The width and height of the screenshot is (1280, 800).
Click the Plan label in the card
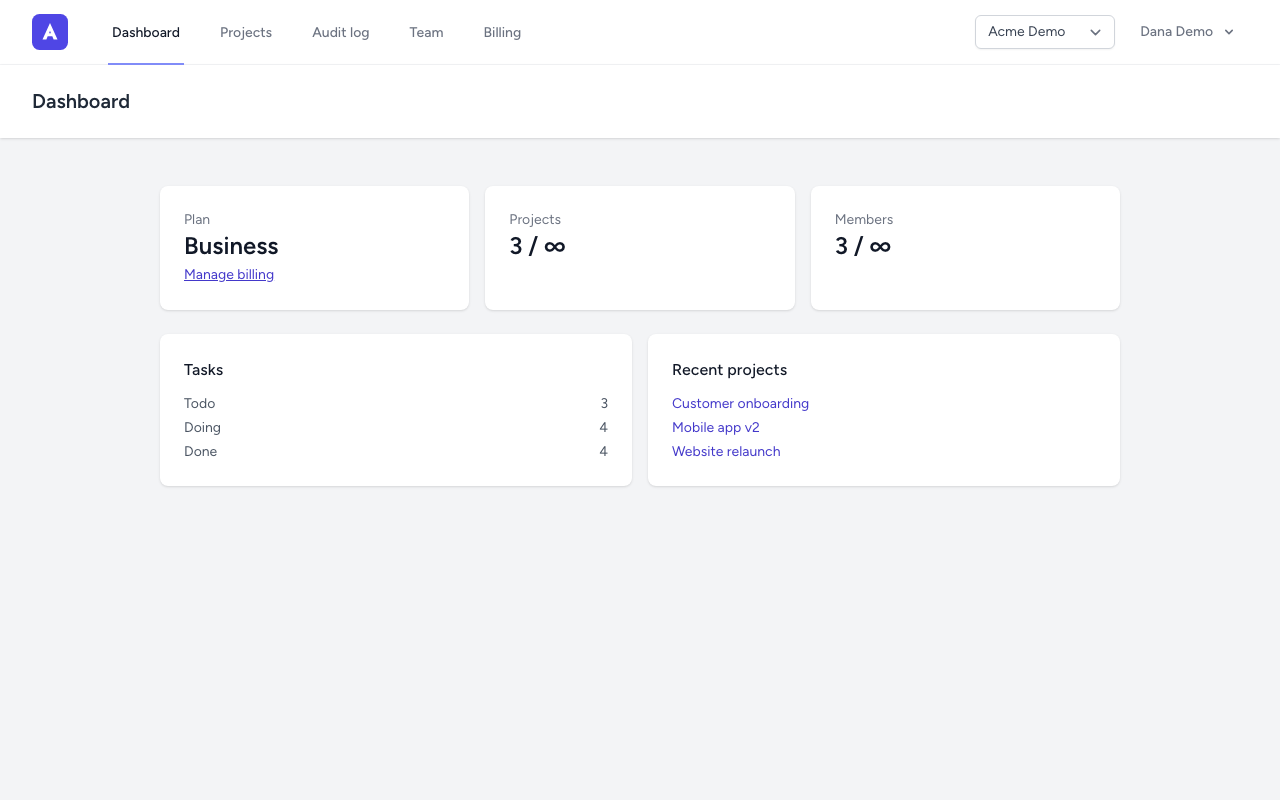tap(197, 219)
